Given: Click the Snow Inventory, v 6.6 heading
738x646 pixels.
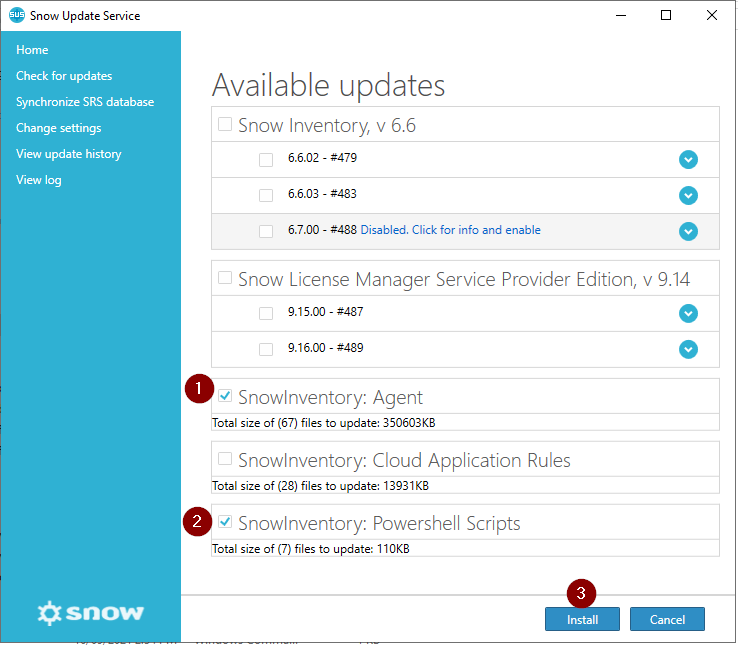Looking at the screenshot, I should (327, 126).
